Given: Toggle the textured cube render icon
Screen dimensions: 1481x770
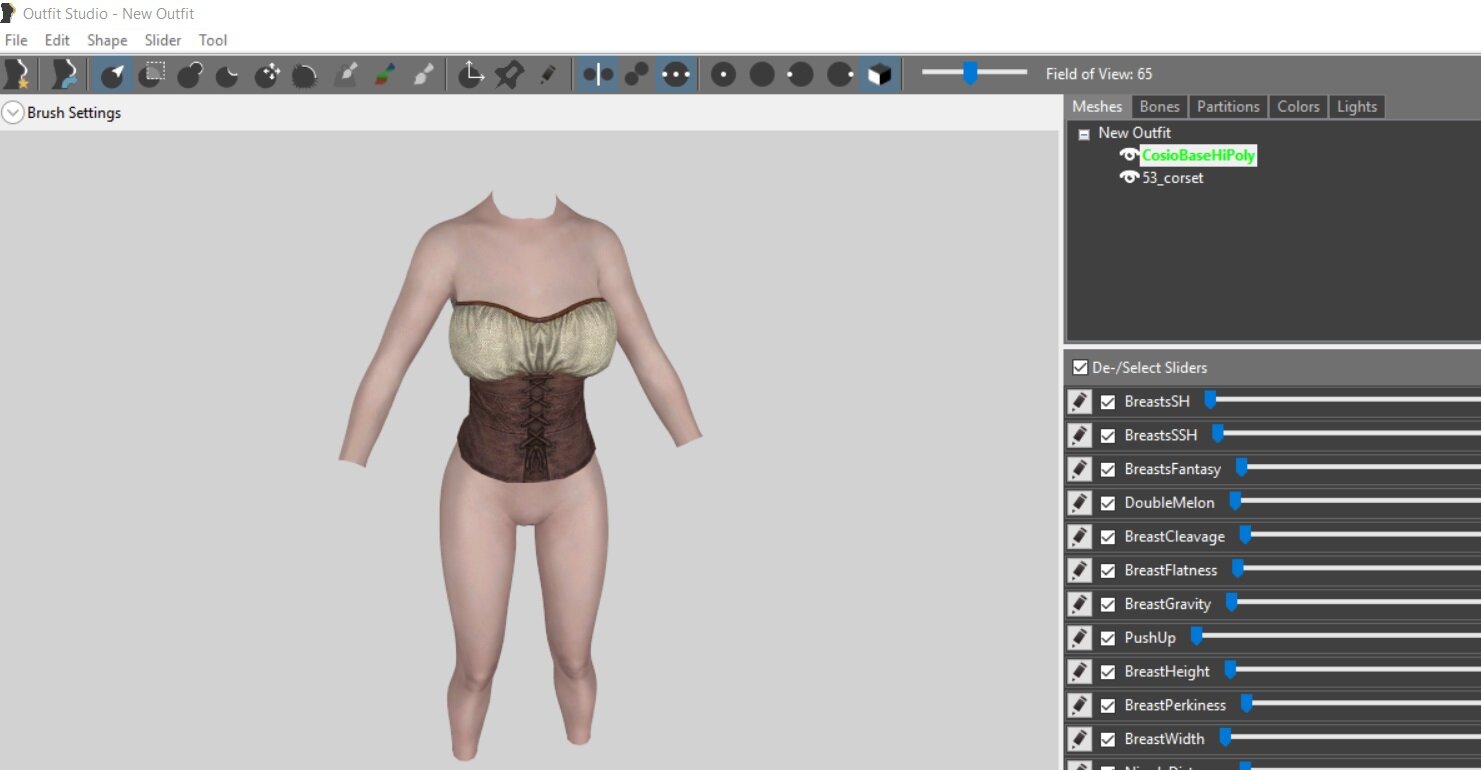Looking at the screenshot, I should click(x=879, y=75).
